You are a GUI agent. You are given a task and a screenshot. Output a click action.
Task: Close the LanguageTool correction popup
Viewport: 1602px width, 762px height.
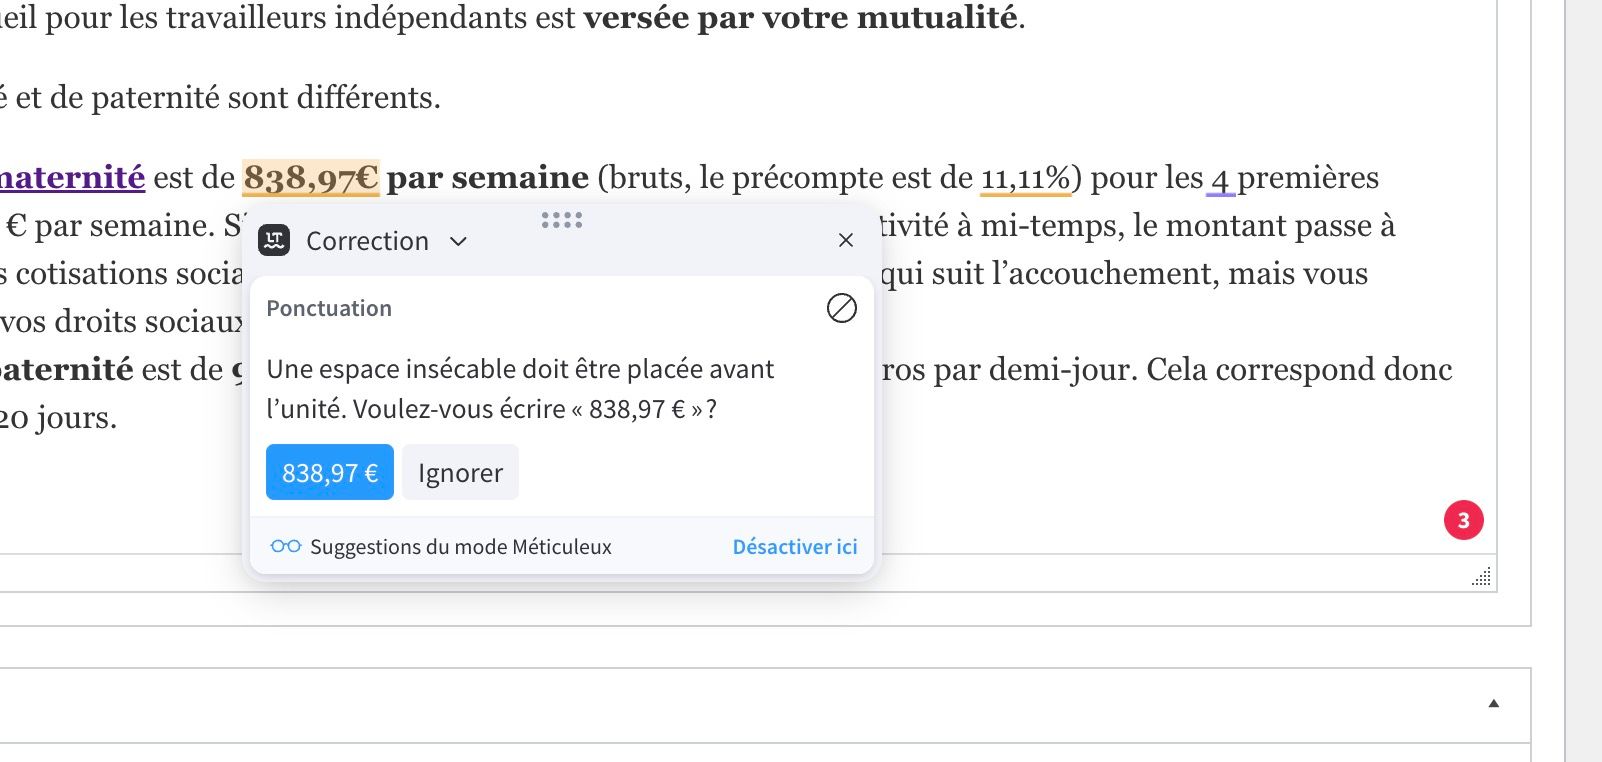point(846,240)
